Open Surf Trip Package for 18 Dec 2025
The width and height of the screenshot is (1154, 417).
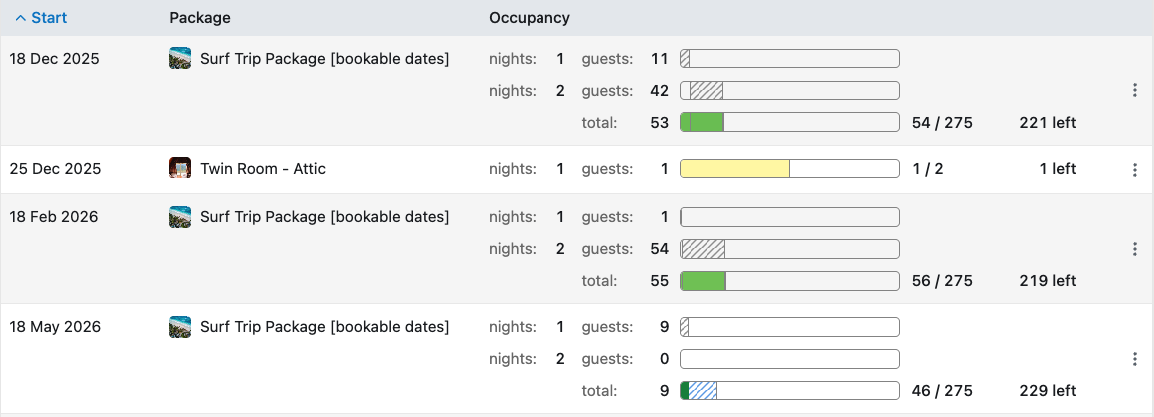324,59
